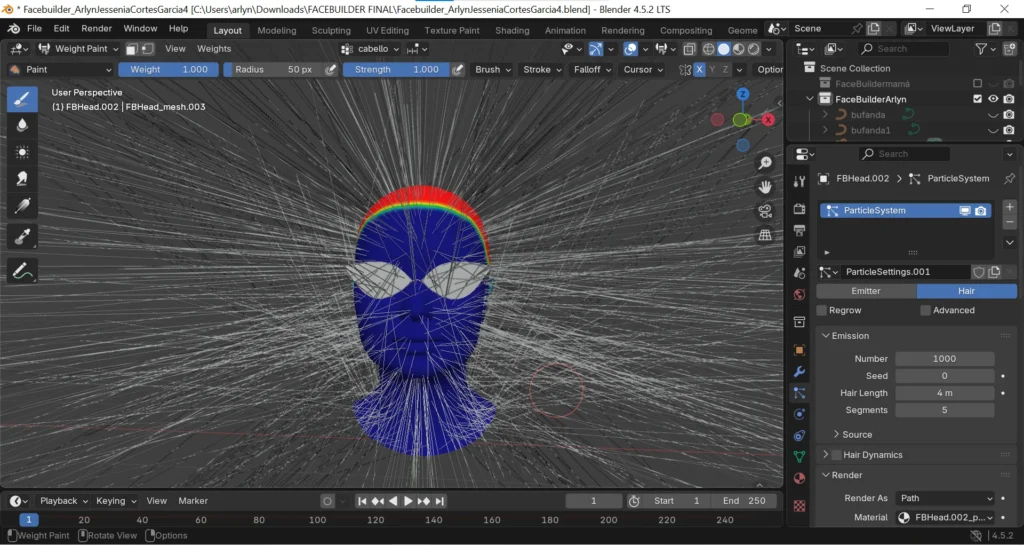Open the Render As Path dropdown

(x=945, y=498)
